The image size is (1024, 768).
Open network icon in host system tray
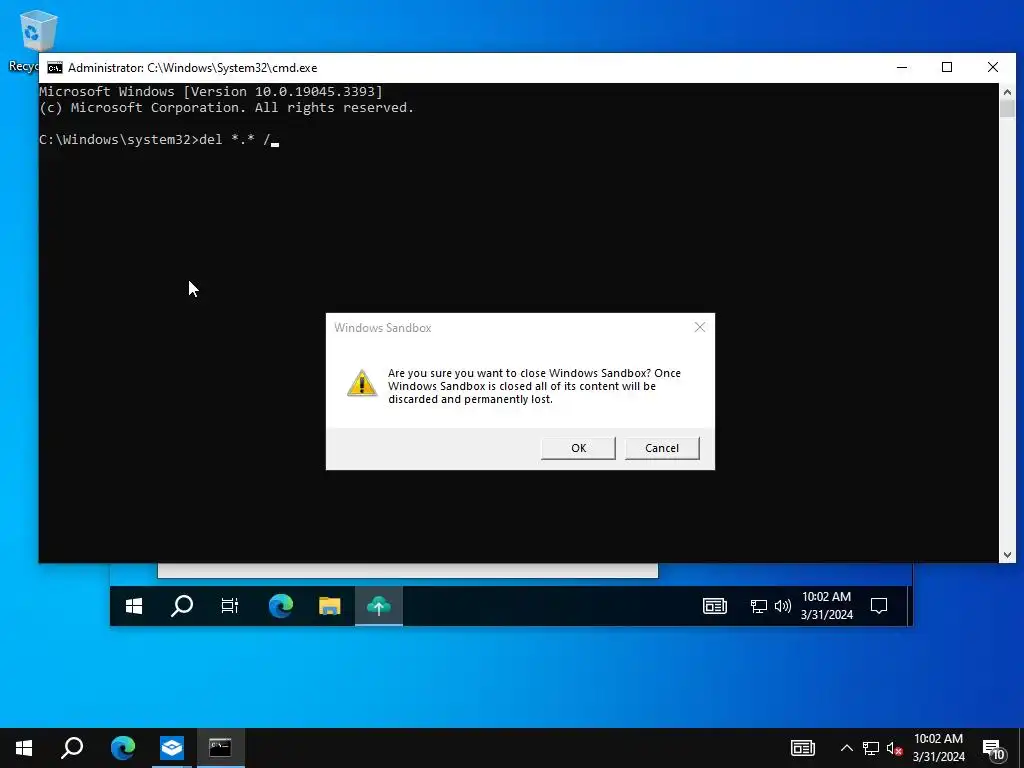click(871, 748)
